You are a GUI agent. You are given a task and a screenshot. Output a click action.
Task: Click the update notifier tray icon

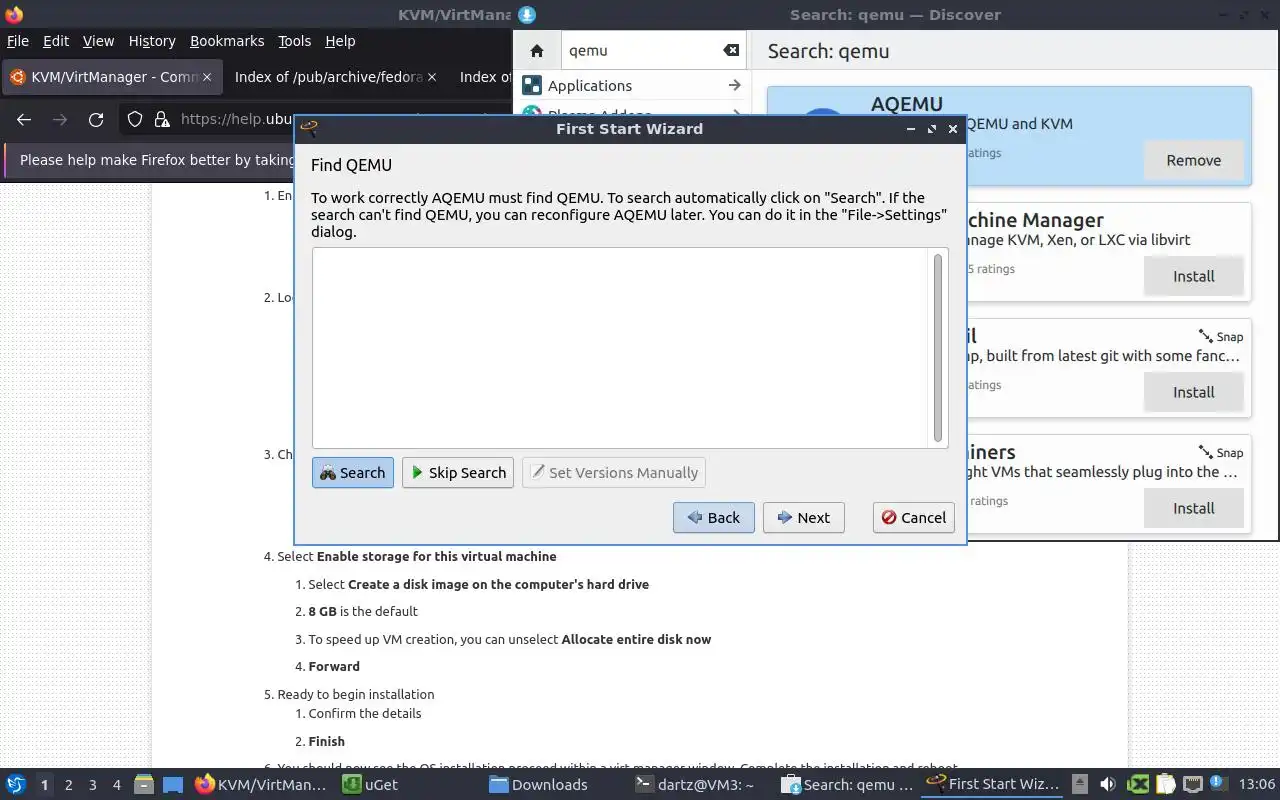coord(1218,783)
